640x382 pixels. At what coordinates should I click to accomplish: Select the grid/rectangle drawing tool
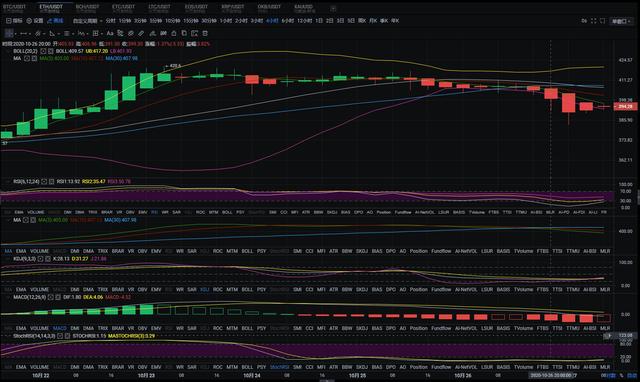(x=95, y=33)
